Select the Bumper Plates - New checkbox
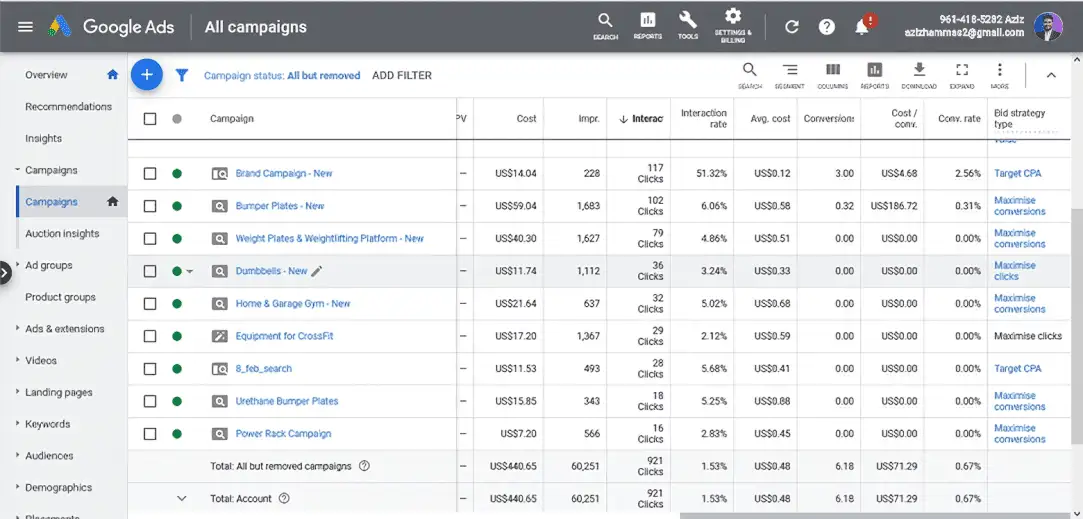 (150, 206)
